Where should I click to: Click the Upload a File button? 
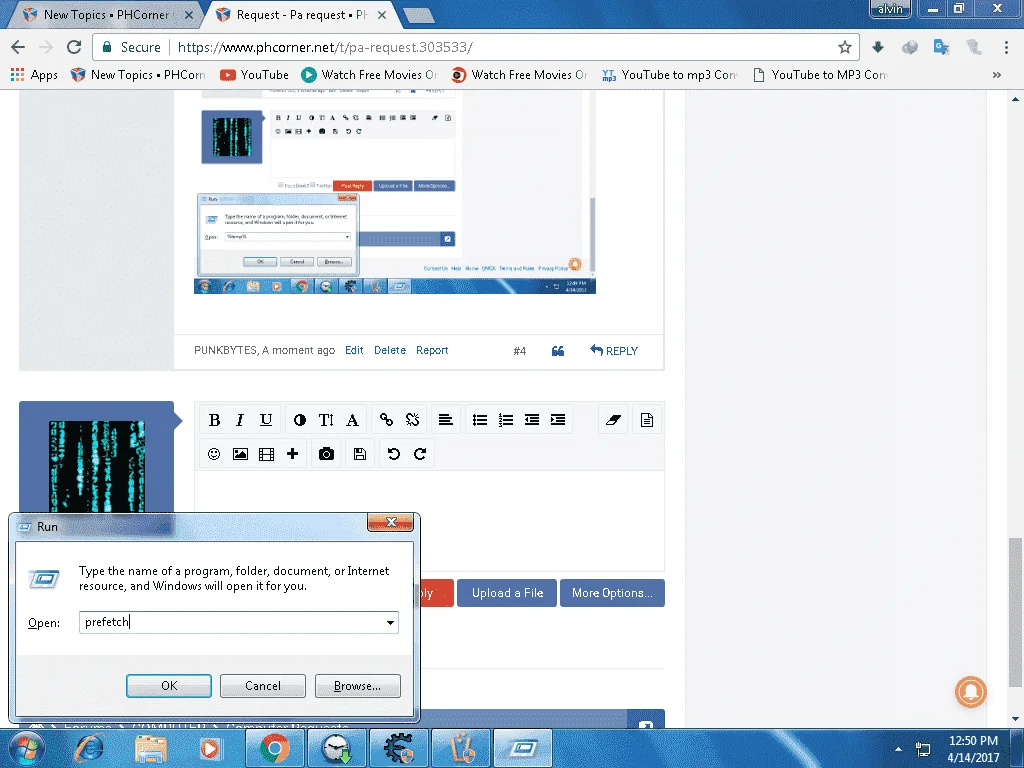pos(507,593)
